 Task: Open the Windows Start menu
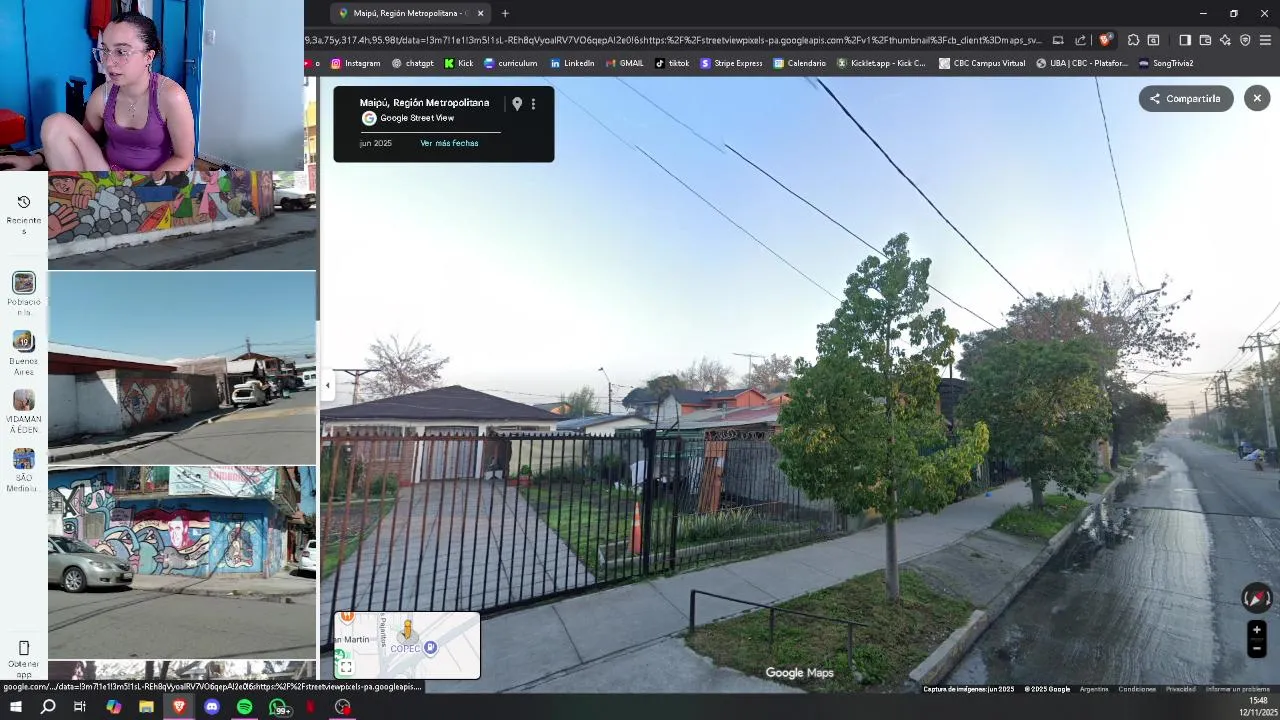click(x=15, y=707)
